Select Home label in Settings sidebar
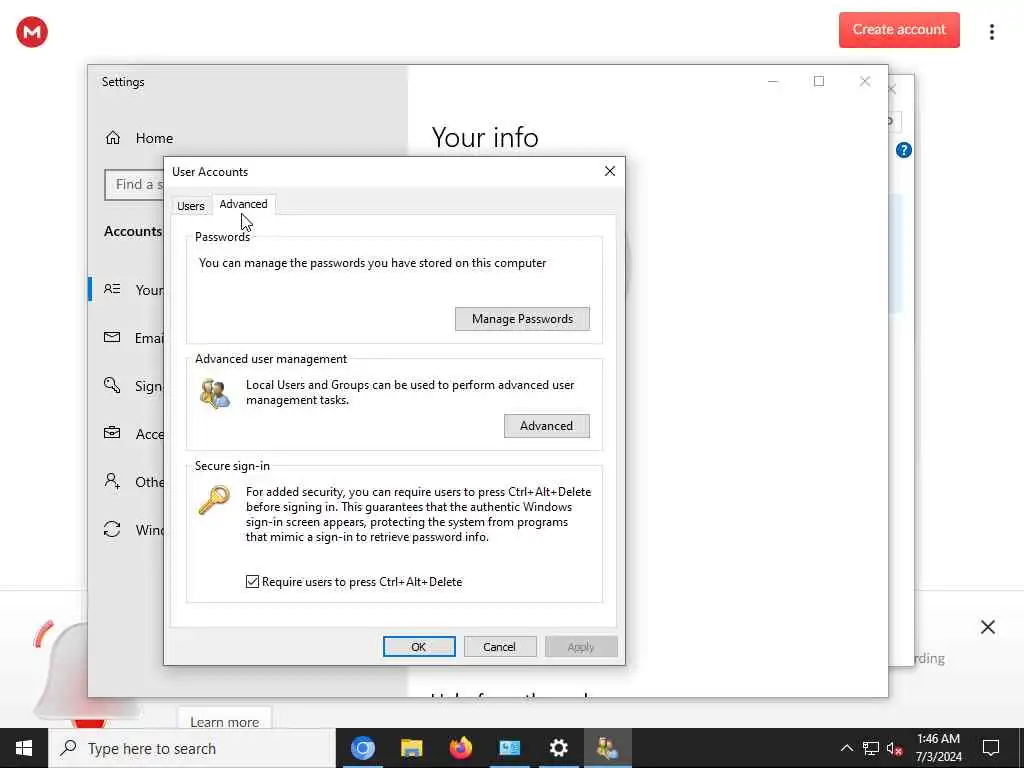The width and height of the screenshot is (1024, 768). coord(154,138)
